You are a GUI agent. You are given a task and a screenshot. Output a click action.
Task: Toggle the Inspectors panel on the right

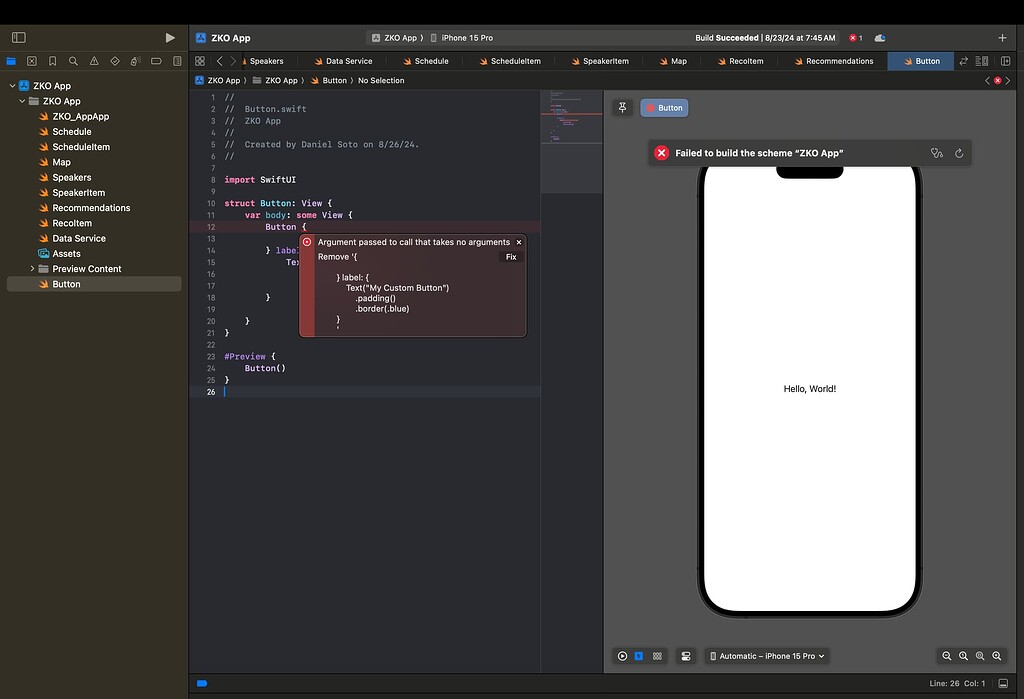coord(1005,60)
